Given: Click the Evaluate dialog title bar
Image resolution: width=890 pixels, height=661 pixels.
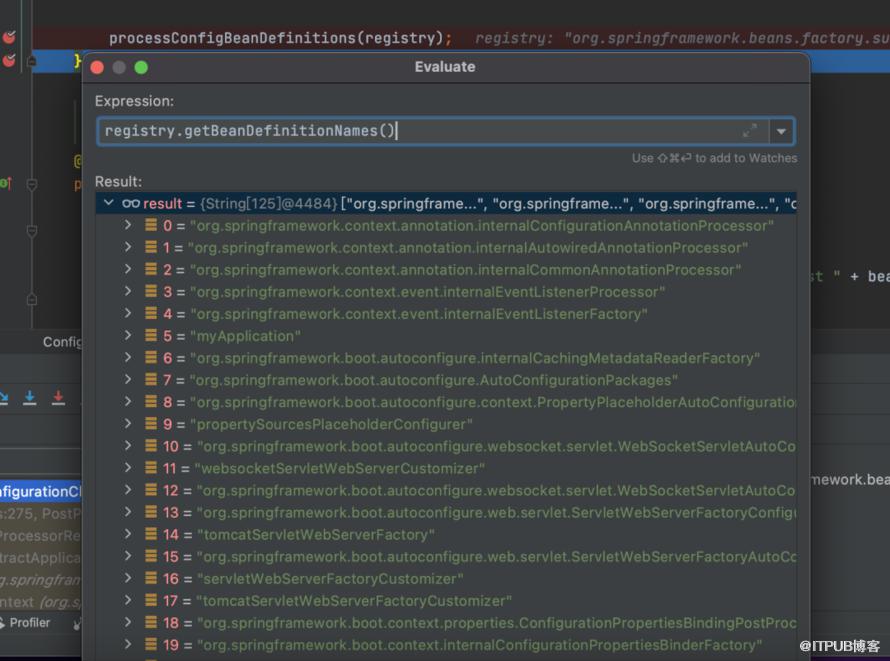Looking at the screenshot, I should tap(445, 67).
